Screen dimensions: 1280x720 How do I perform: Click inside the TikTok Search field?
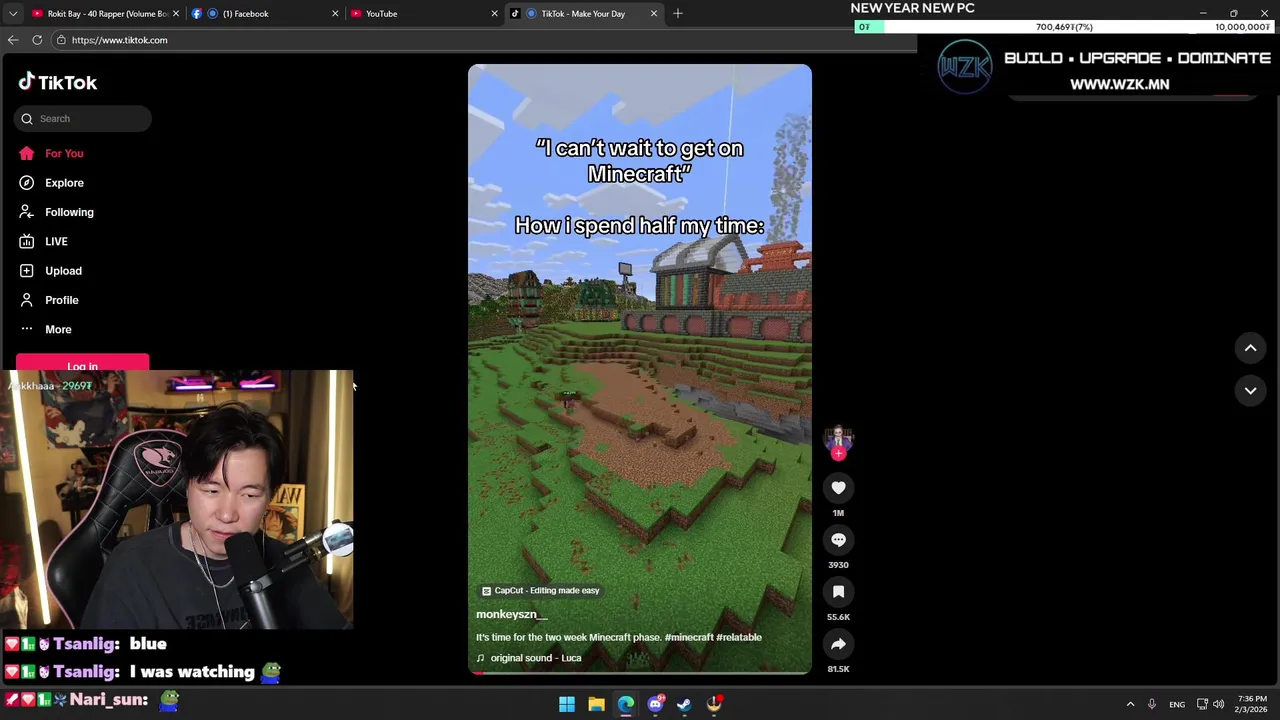[x=83, y=119]
